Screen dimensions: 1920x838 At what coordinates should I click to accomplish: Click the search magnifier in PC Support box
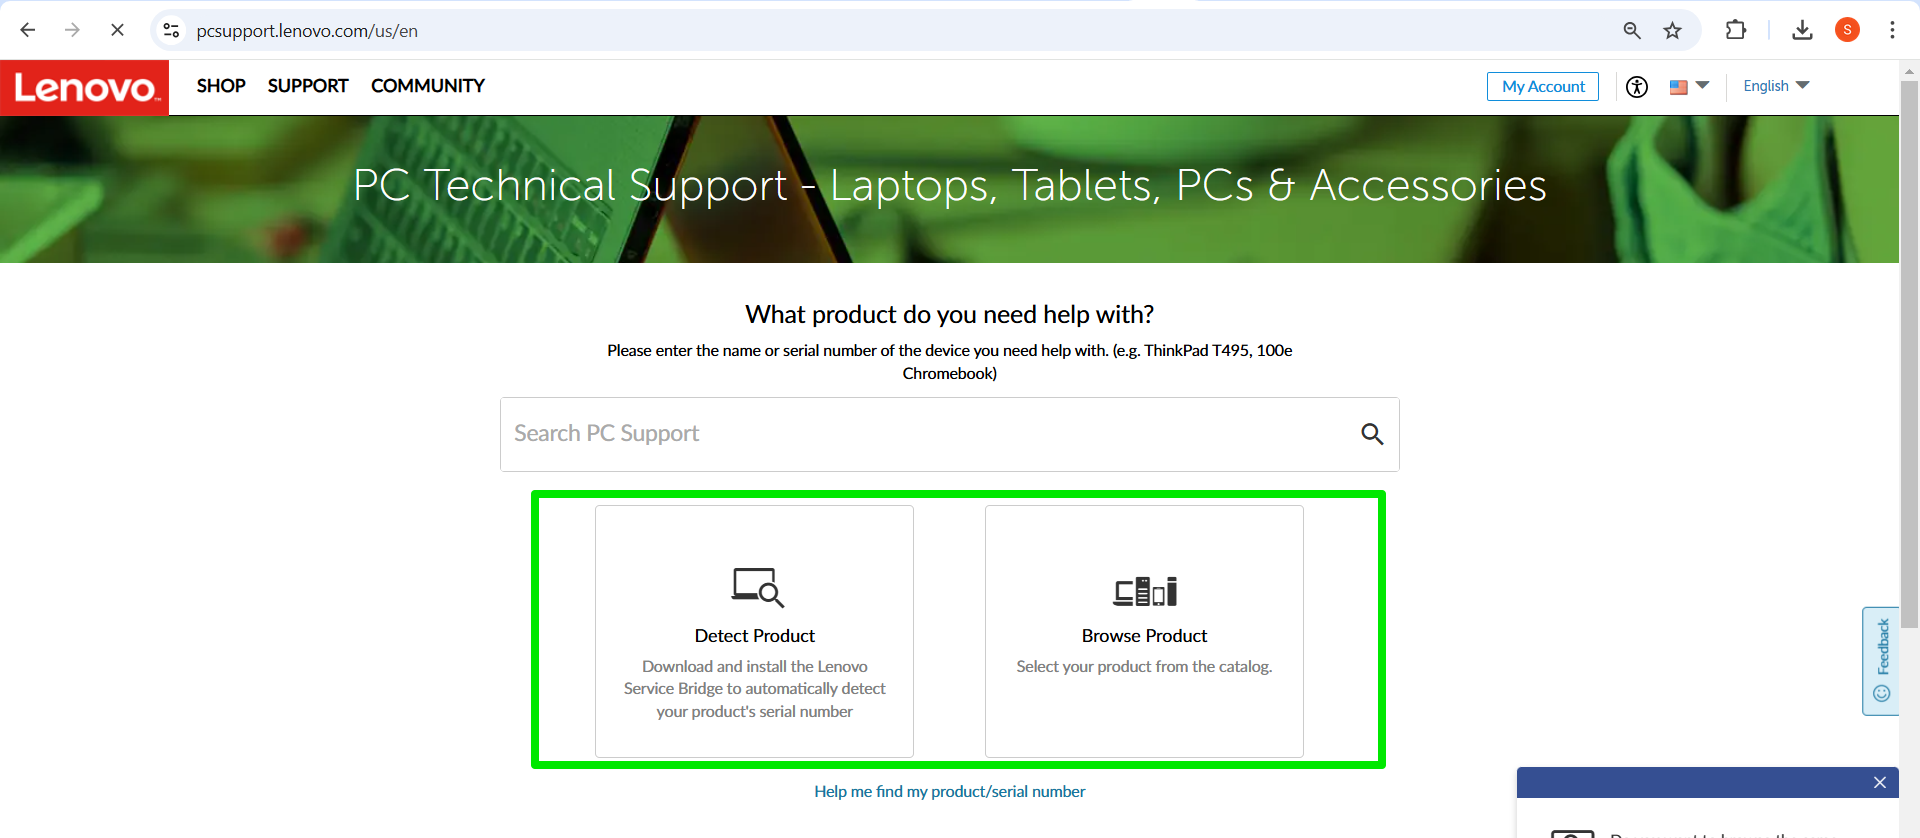[x=1372, y=434]
